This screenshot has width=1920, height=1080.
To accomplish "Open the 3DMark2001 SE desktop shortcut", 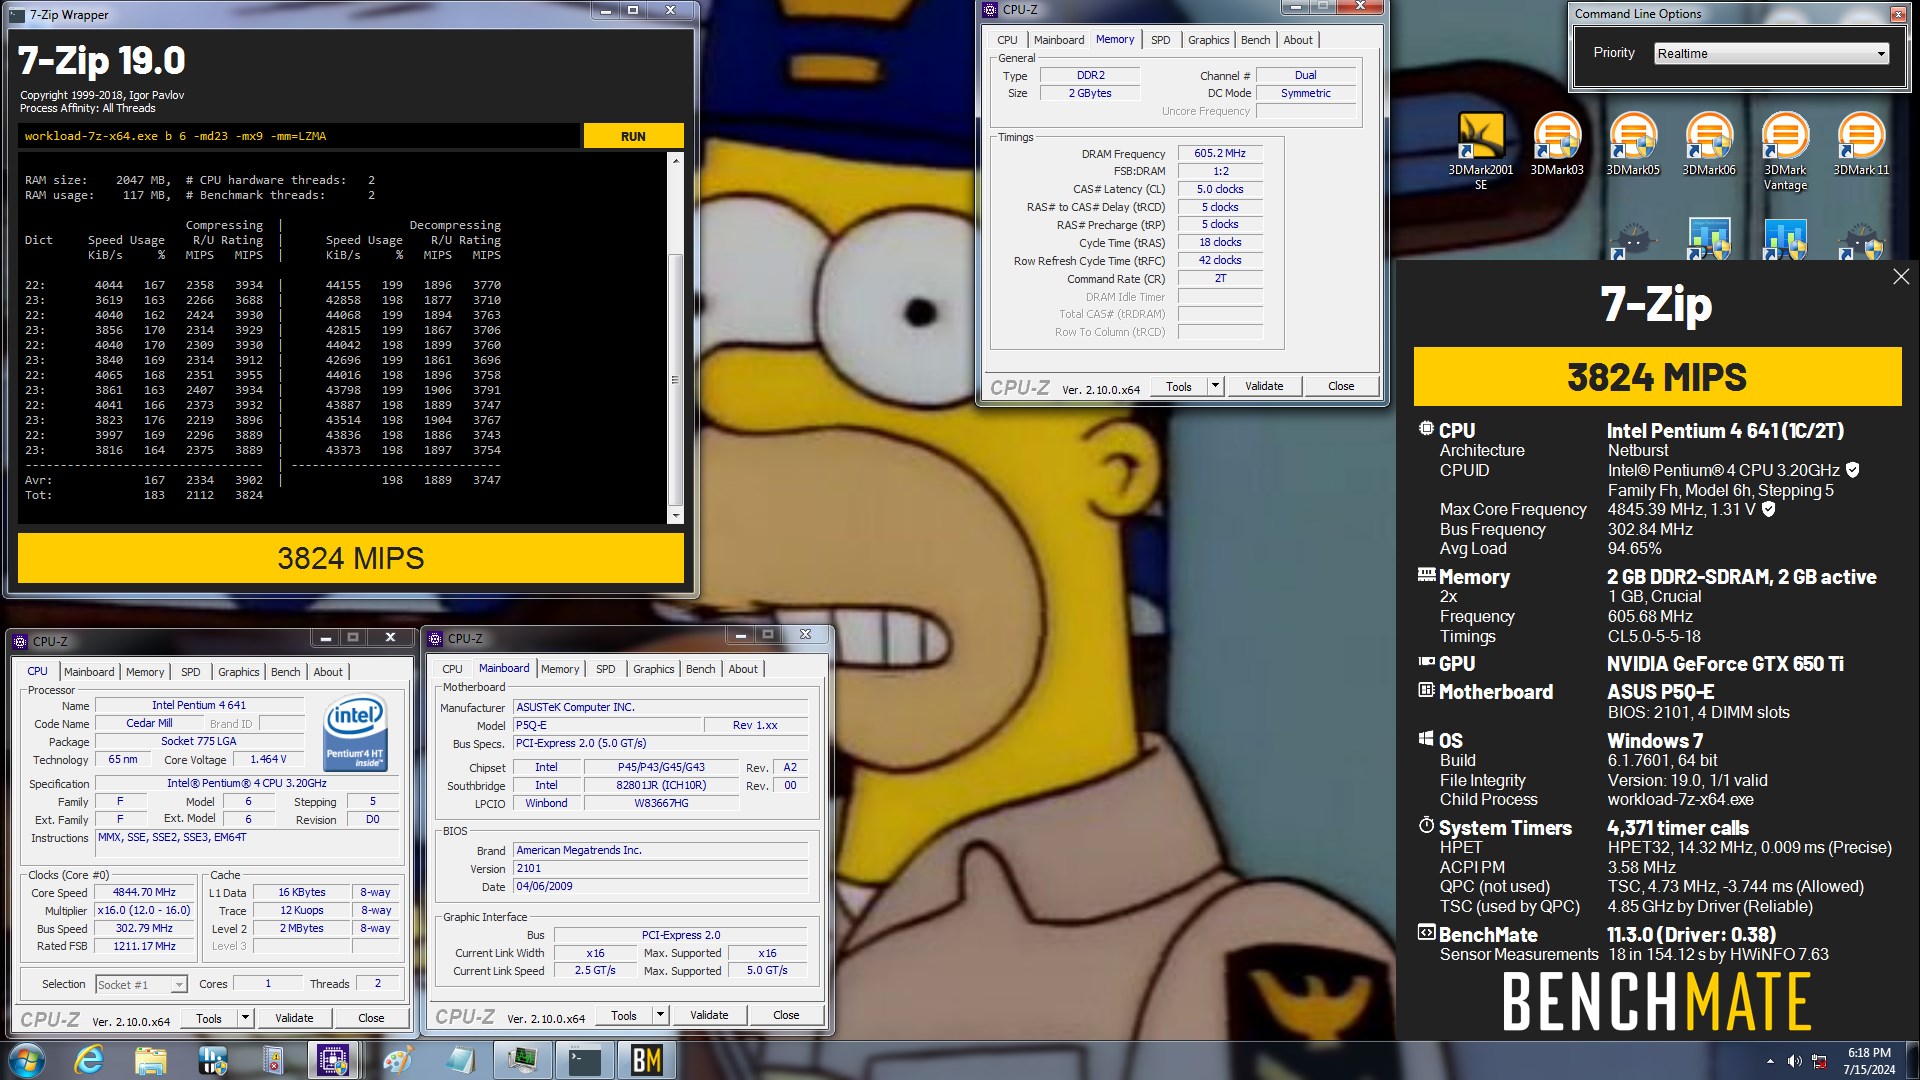I will point(1481,150).
